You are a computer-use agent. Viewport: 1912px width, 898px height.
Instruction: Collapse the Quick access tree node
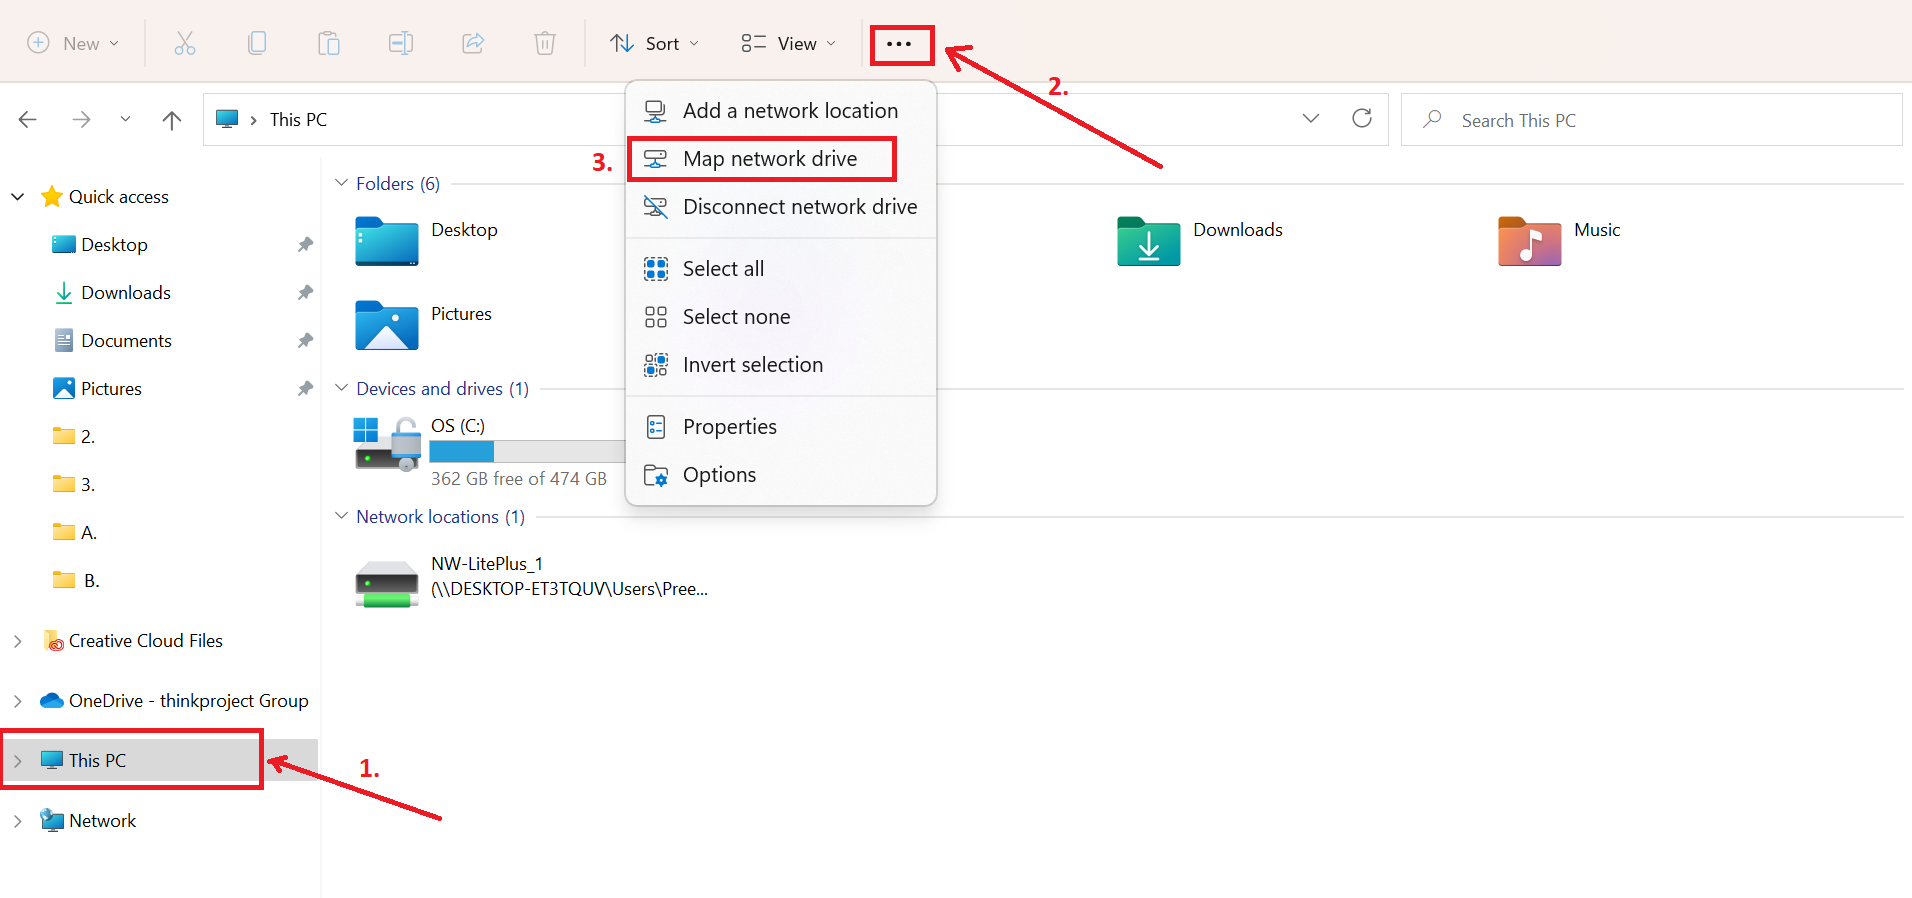(18, 197)
